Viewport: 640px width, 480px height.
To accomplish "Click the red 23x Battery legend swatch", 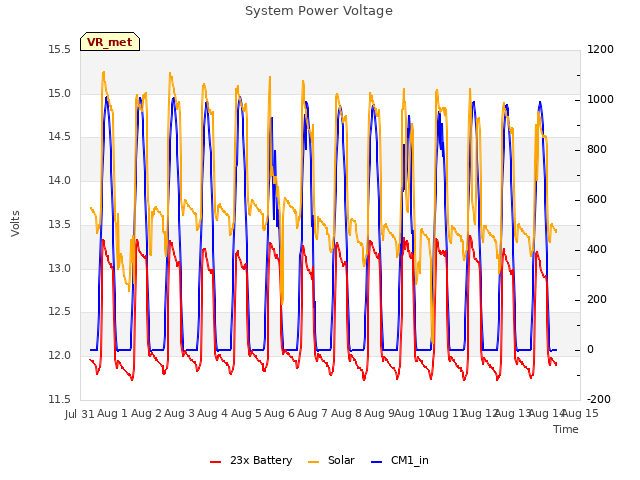I will (216, 462).
